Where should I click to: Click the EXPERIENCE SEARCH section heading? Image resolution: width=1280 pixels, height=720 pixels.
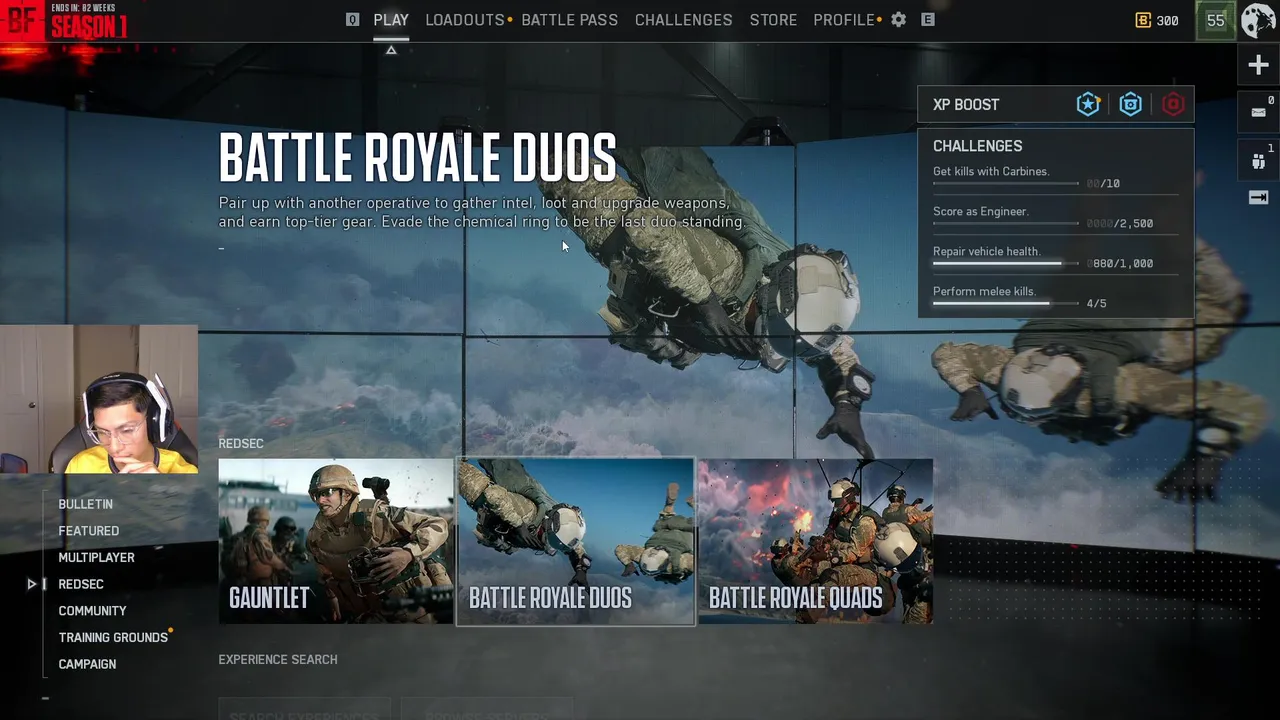click(278, 660)
